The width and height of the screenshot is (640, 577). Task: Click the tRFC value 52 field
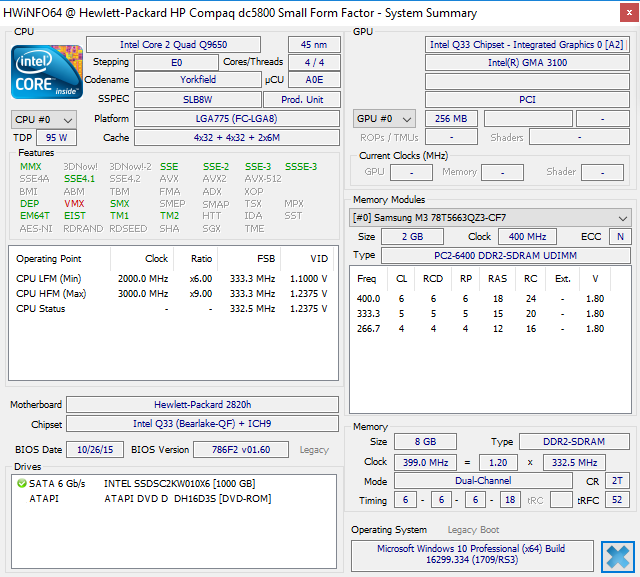tap(617, 500)
